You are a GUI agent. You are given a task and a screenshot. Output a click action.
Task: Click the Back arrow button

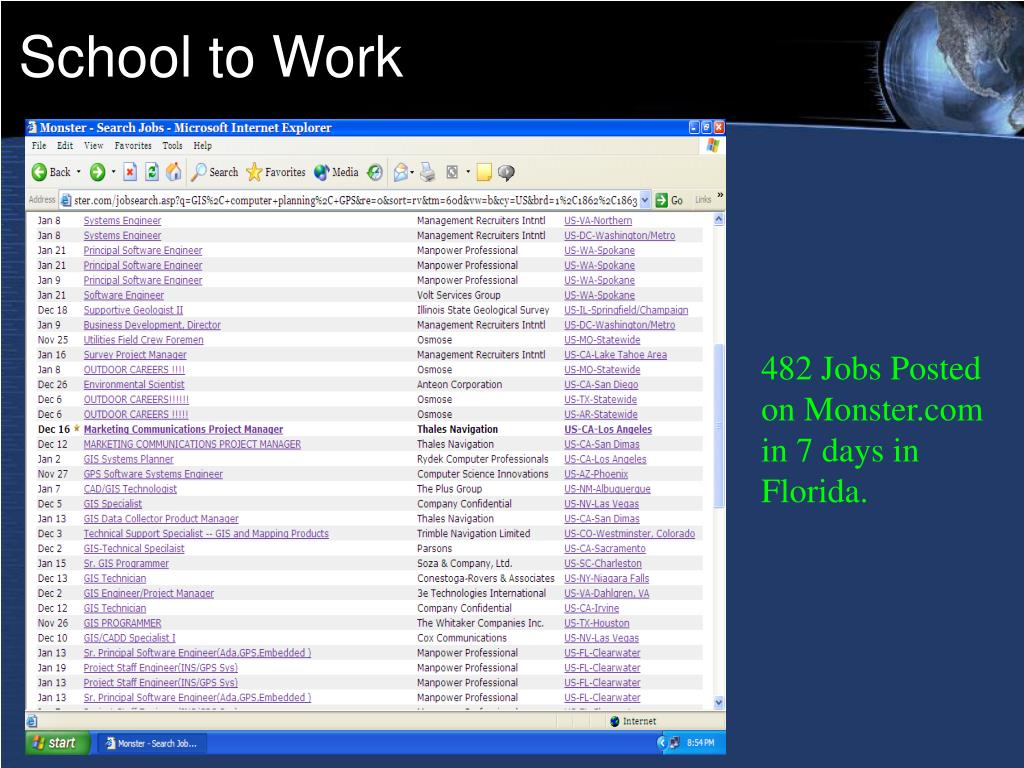(51, 172)
